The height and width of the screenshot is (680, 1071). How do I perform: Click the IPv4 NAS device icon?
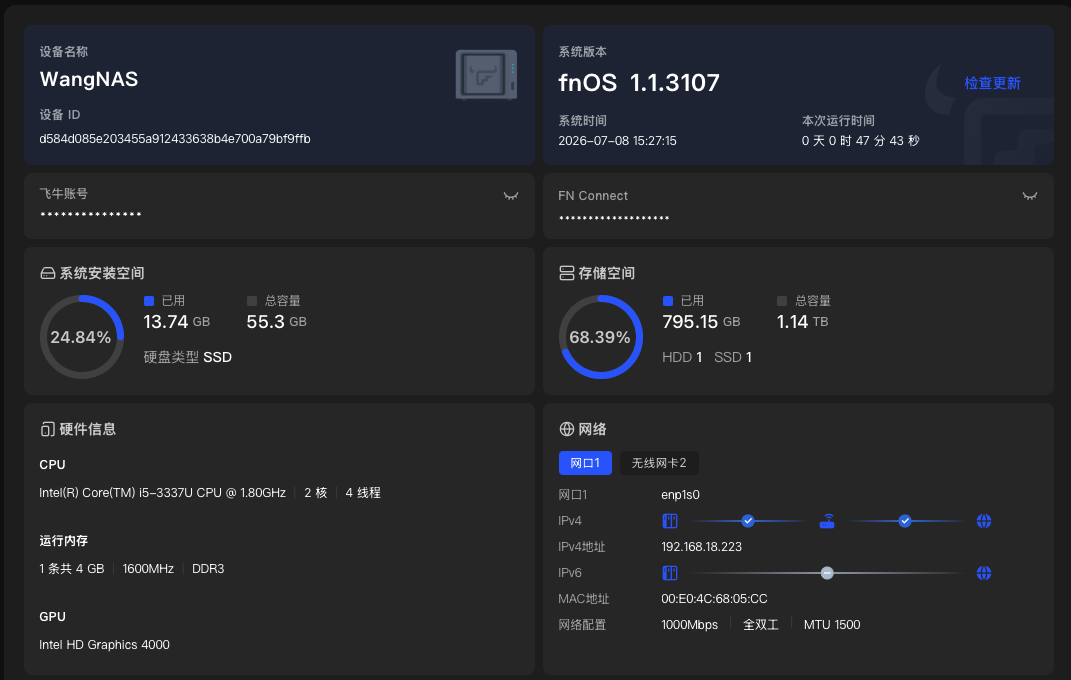pyautogui.click(x=670, y=521)
